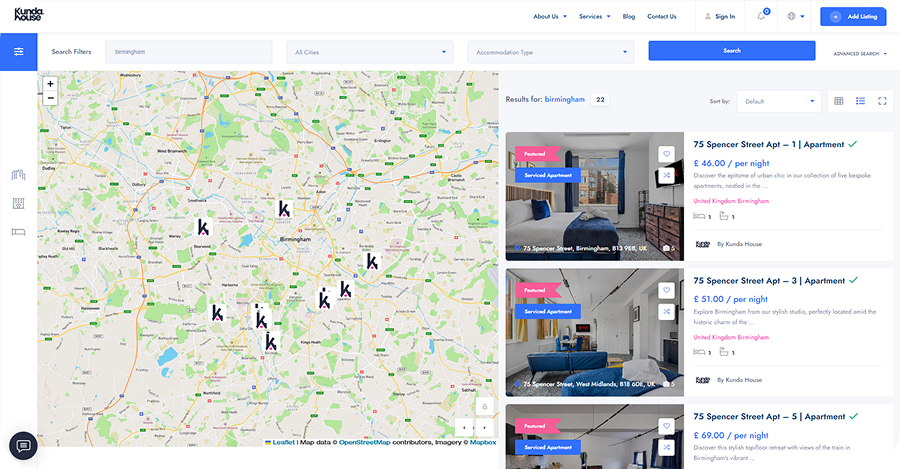Viewport: 900px width, 469px height.
Task: Add Spencer Street Apt 3 to favorites
Action: 666,290
